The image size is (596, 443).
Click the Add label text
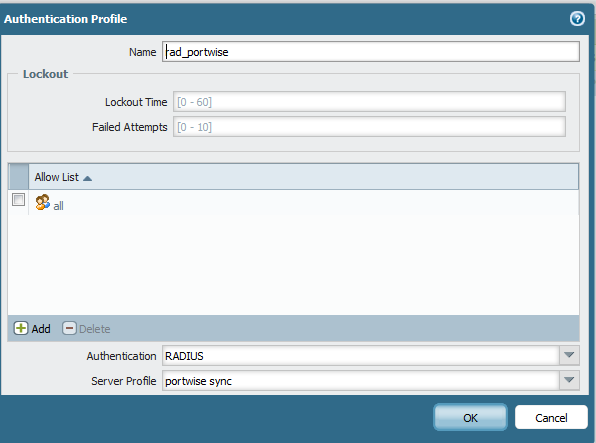click(41, 329)
